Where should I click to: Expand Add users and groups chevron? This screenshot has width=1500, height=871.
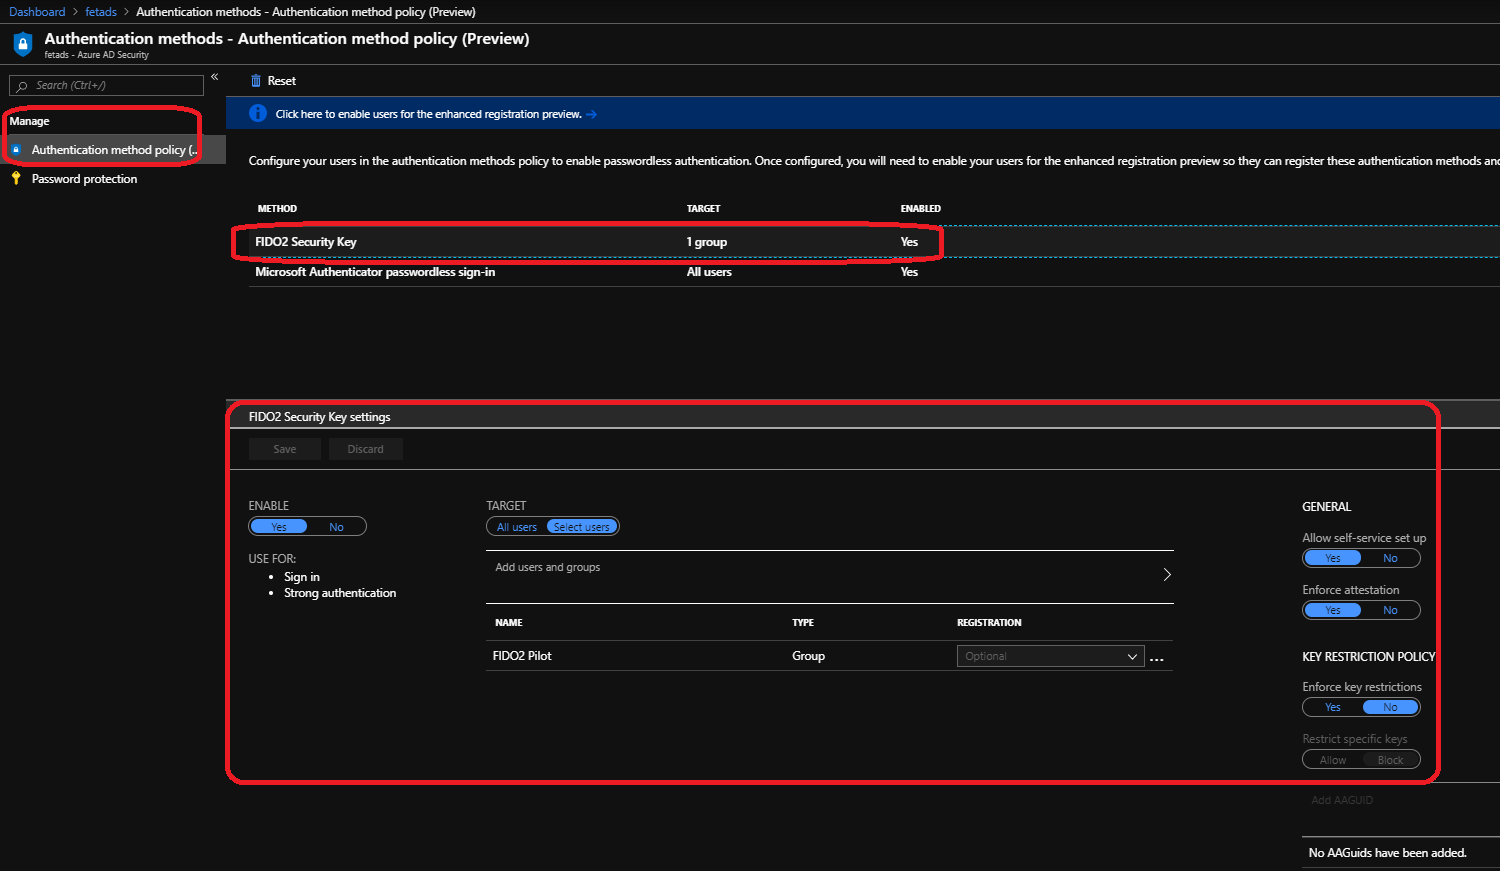tap(1166, 575)
